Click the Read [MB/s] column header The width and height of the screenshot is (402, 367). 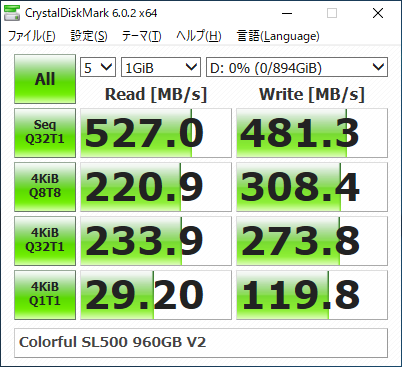(x=156, y=94)
